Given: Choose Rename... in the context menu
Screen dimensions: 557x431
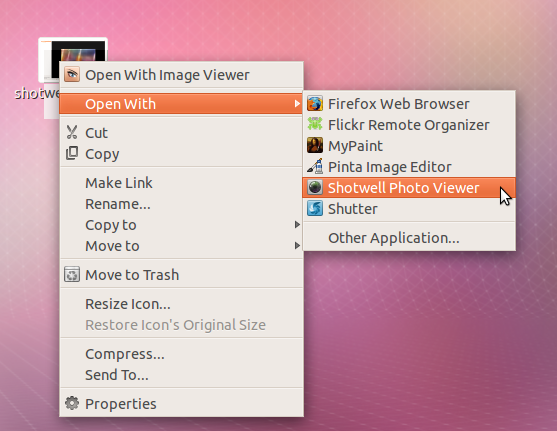Looking at the screenshot, I should point(181,204).
